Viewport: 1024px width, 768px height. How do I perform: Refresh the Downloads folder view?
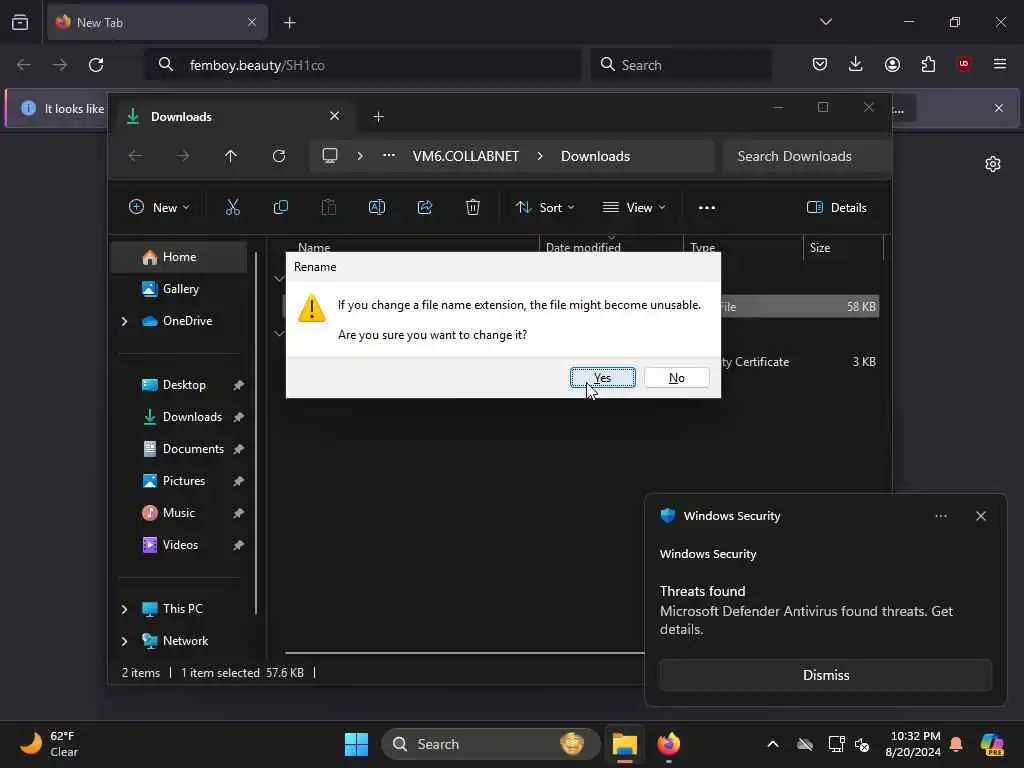tap(279, 156)
